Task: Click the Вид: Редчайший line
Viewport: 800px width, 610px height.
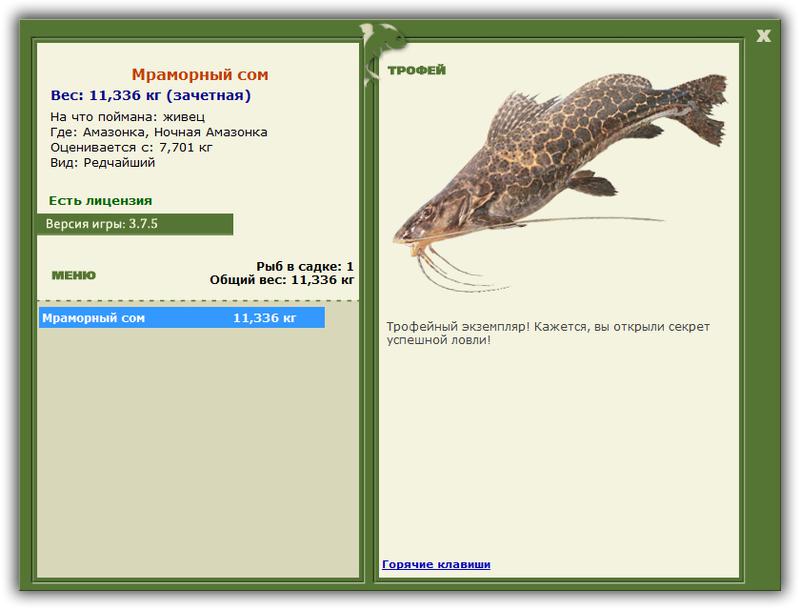Action: click(x=103, y=163)
